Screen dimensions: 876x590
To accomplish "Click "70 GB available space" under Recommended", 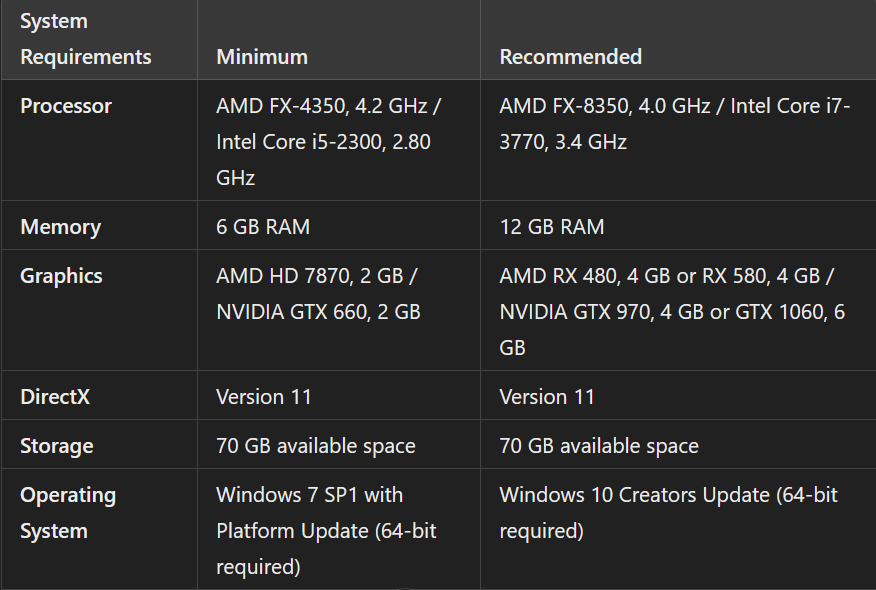I will coord(599,446).
